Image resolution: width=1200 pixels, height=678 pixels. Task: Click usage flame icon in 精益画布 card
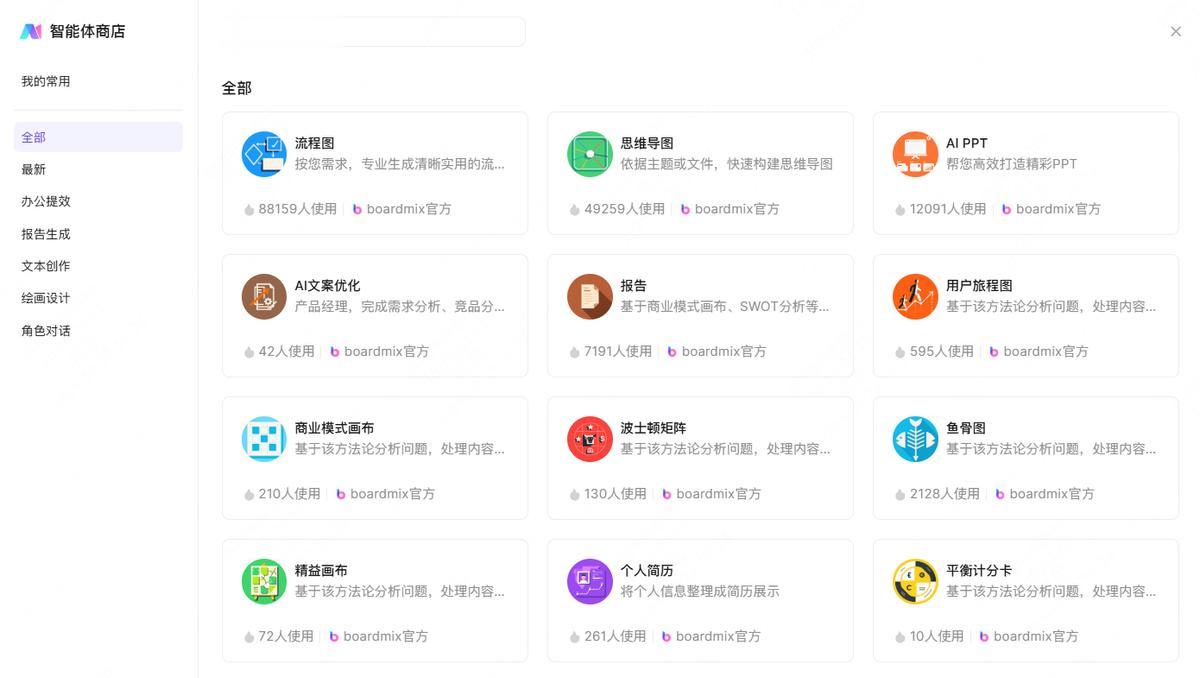point(249,636)
